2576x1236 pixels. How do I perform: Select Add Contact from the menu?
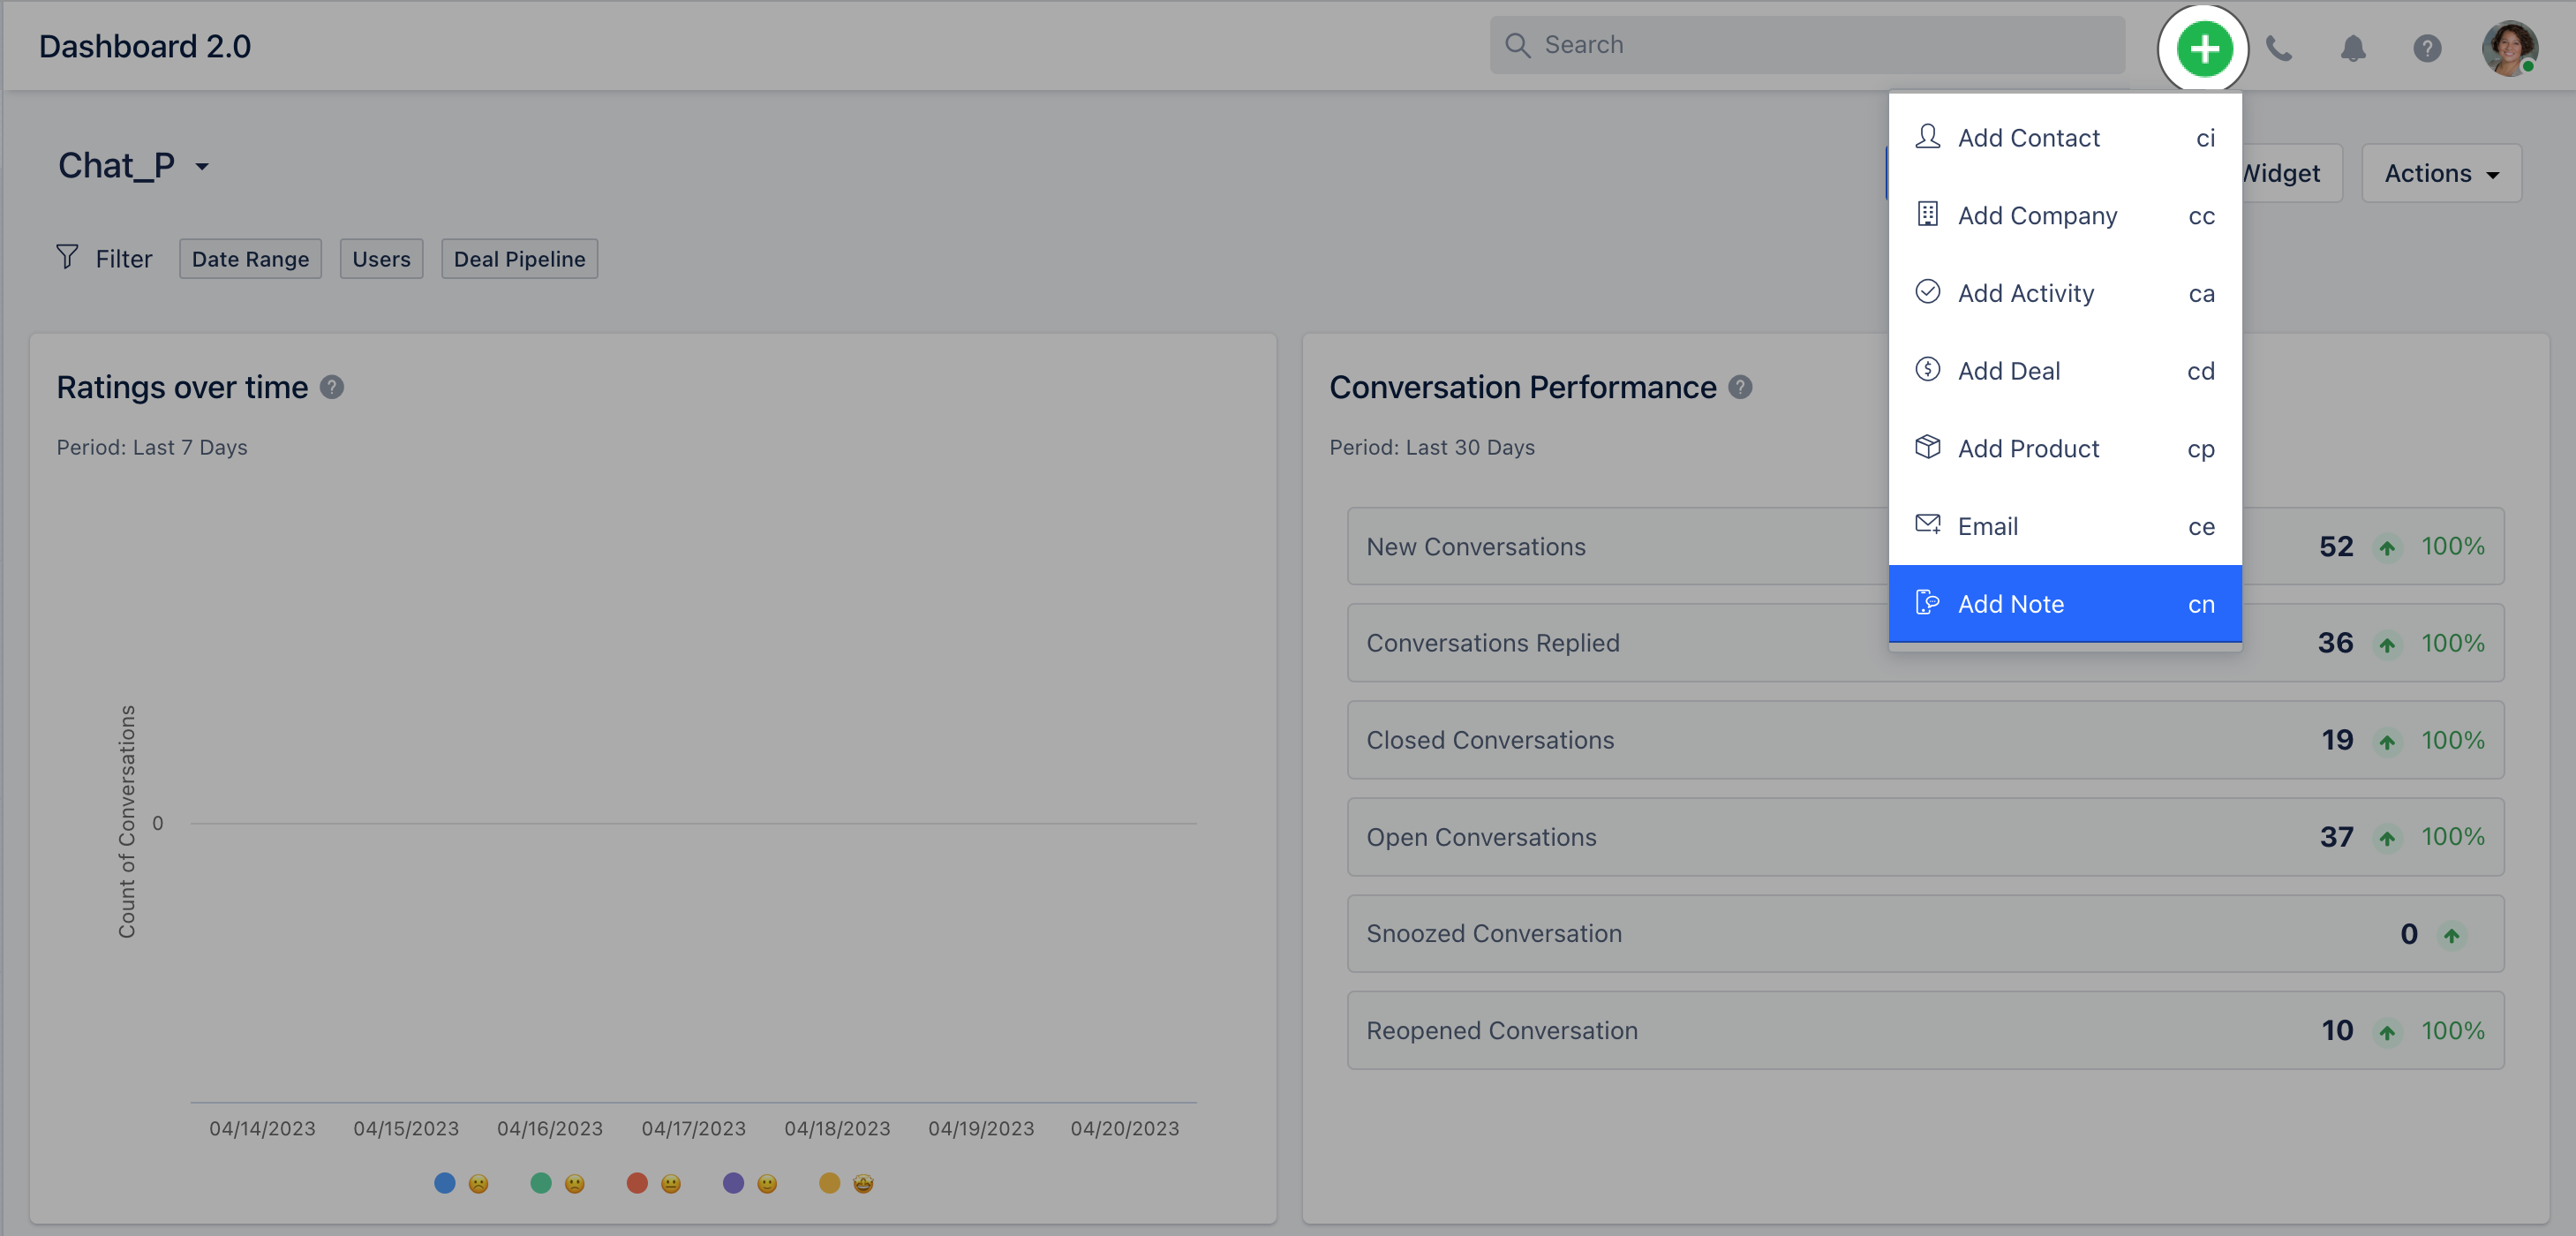[x=2064, y=138]
